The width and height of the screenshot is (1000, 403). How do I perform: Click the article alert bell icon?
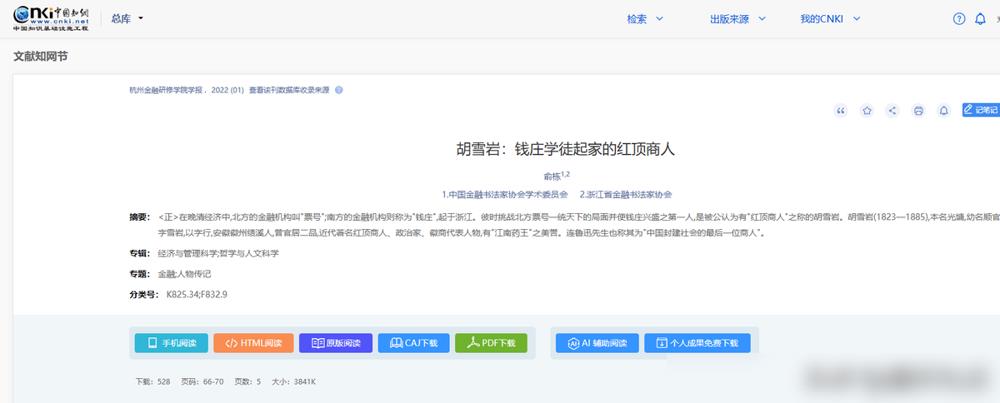click(943, 111)
